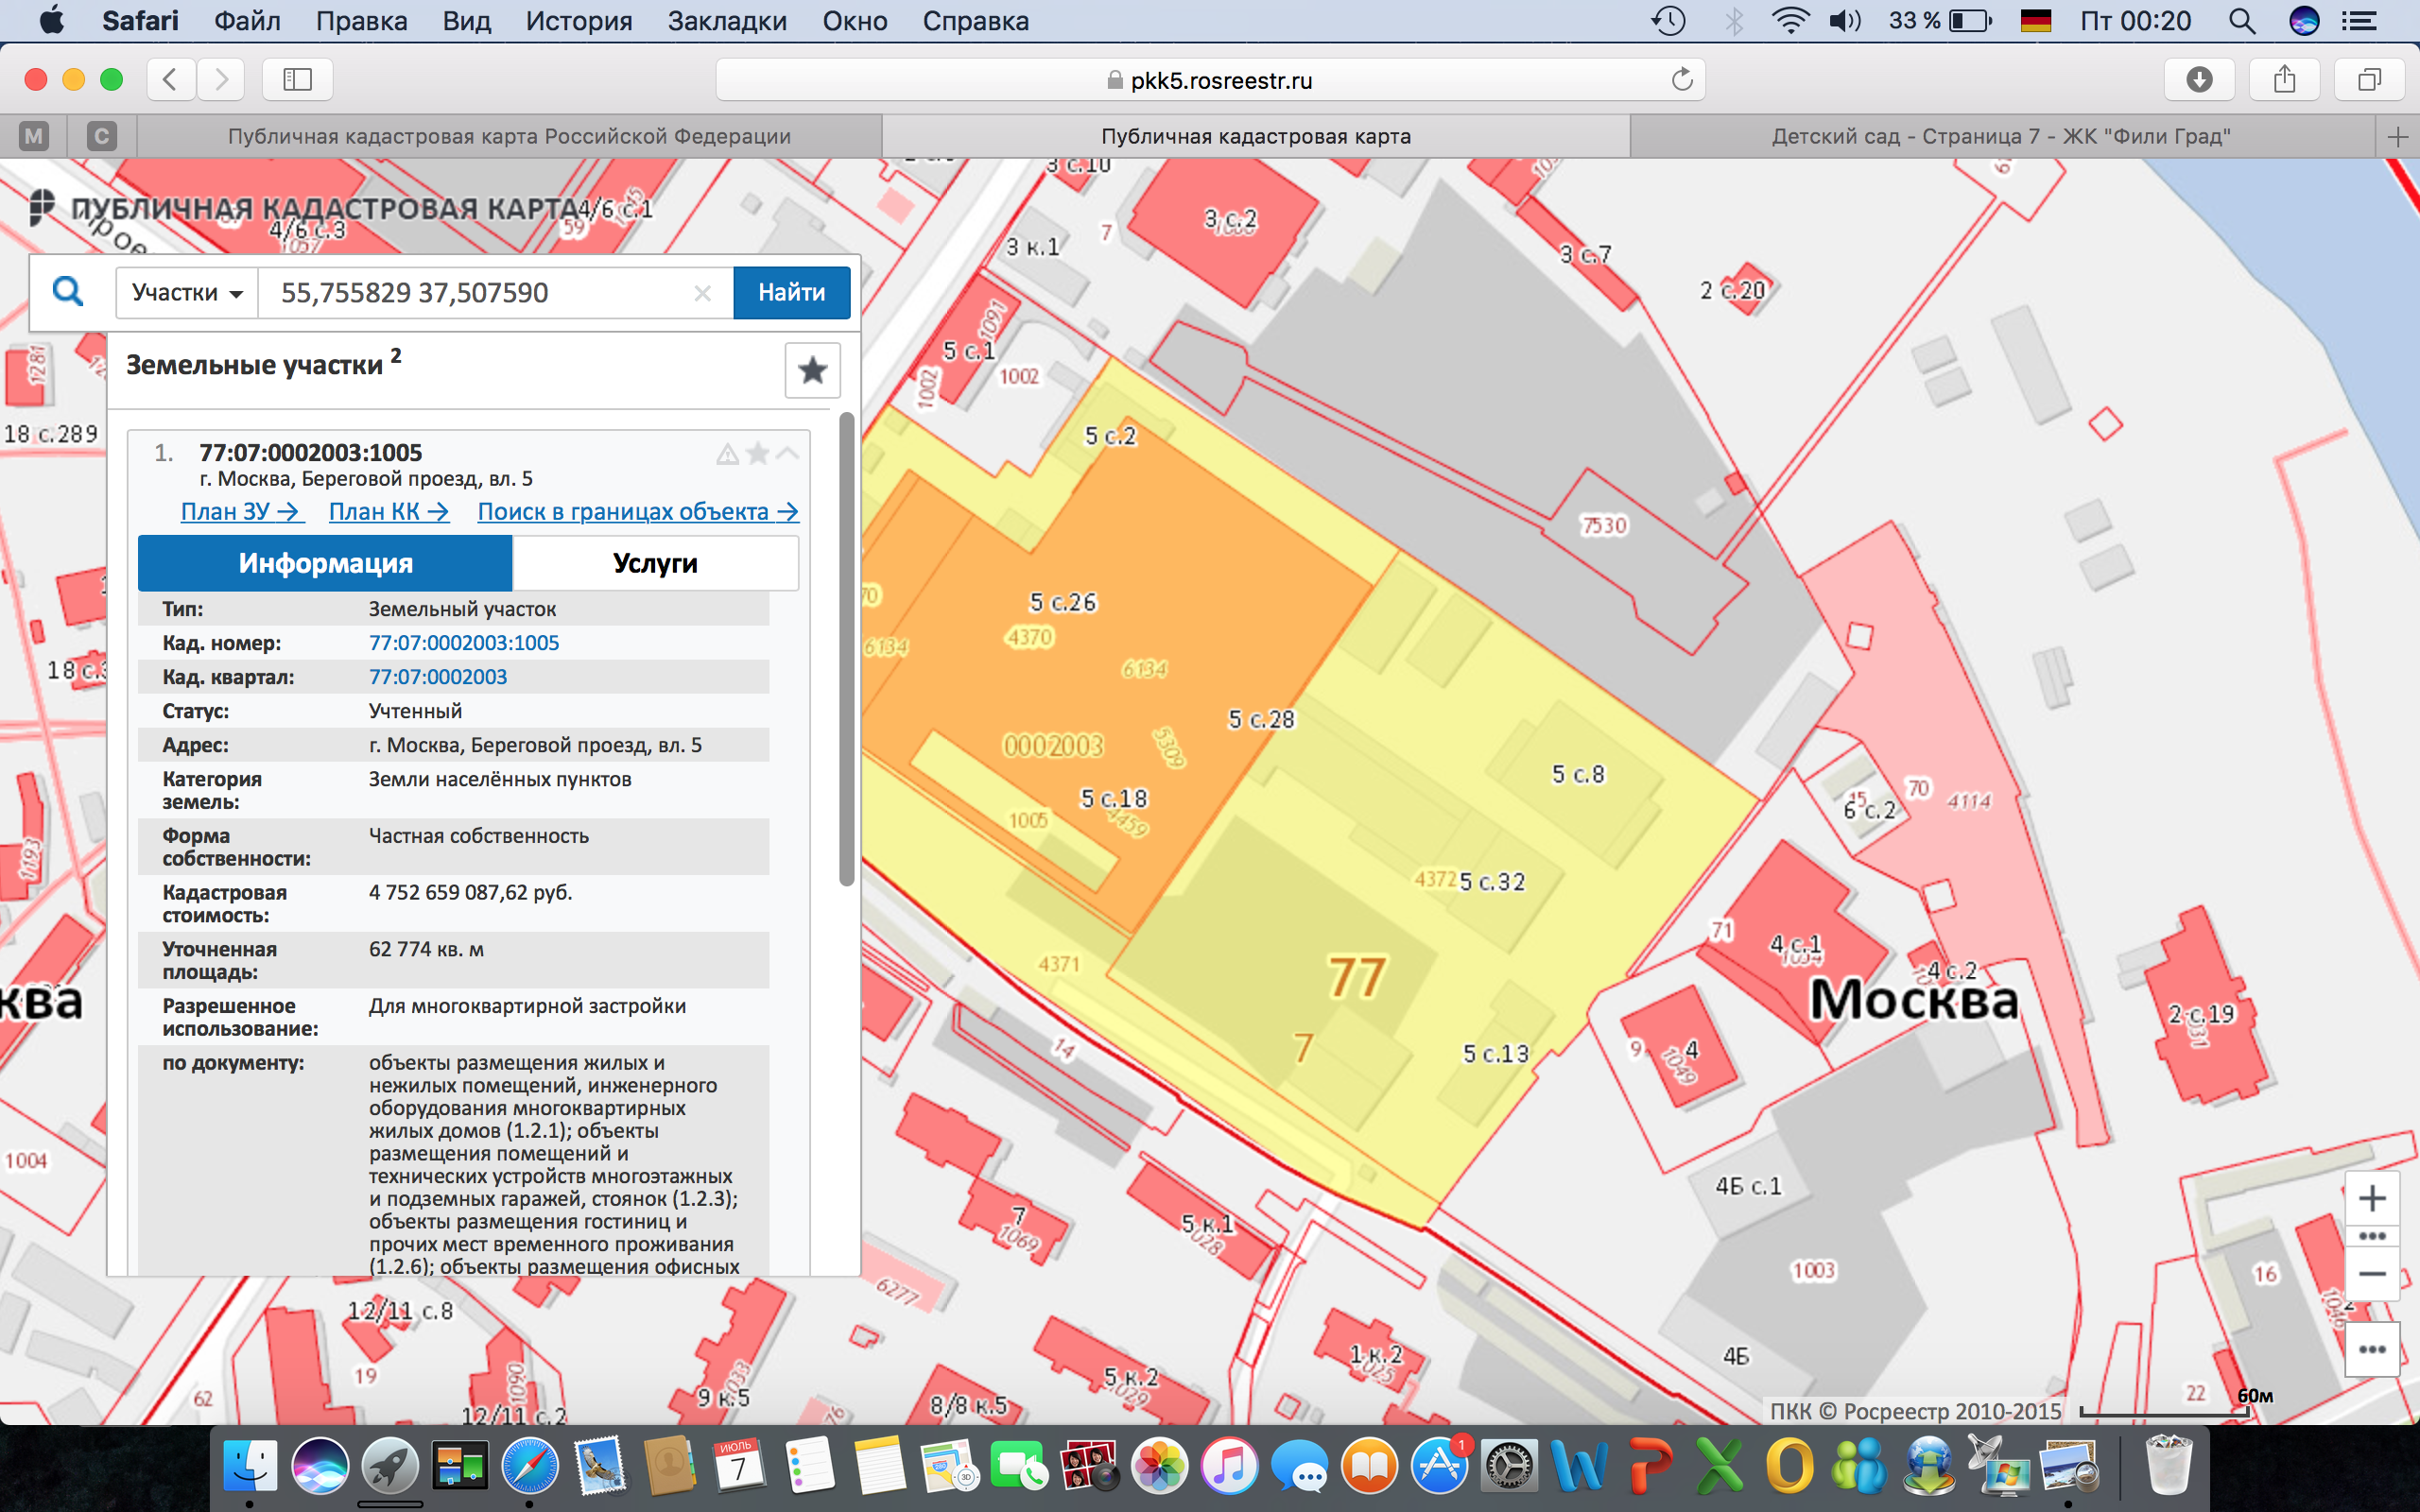Toggle the Safari sidebar button

[x=297, y=79]
